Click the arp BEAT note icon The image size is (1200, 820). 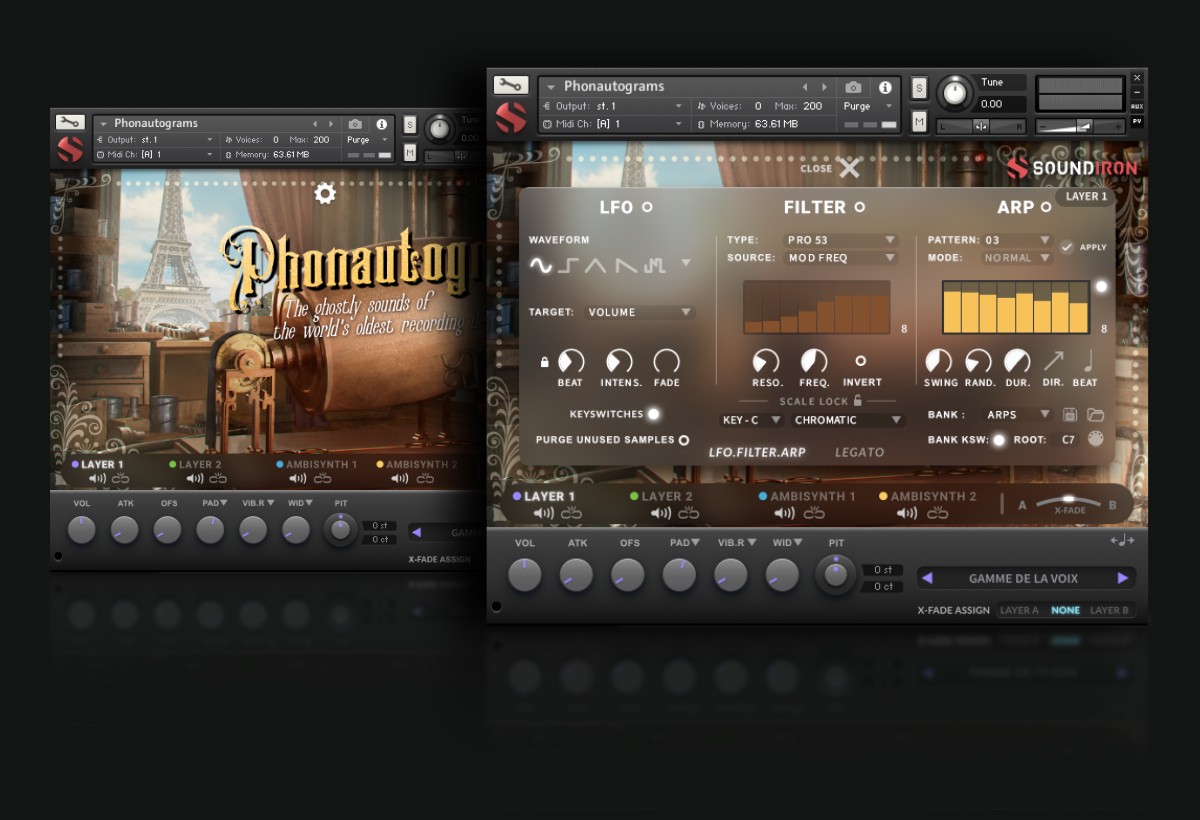tap(1088, 360)
